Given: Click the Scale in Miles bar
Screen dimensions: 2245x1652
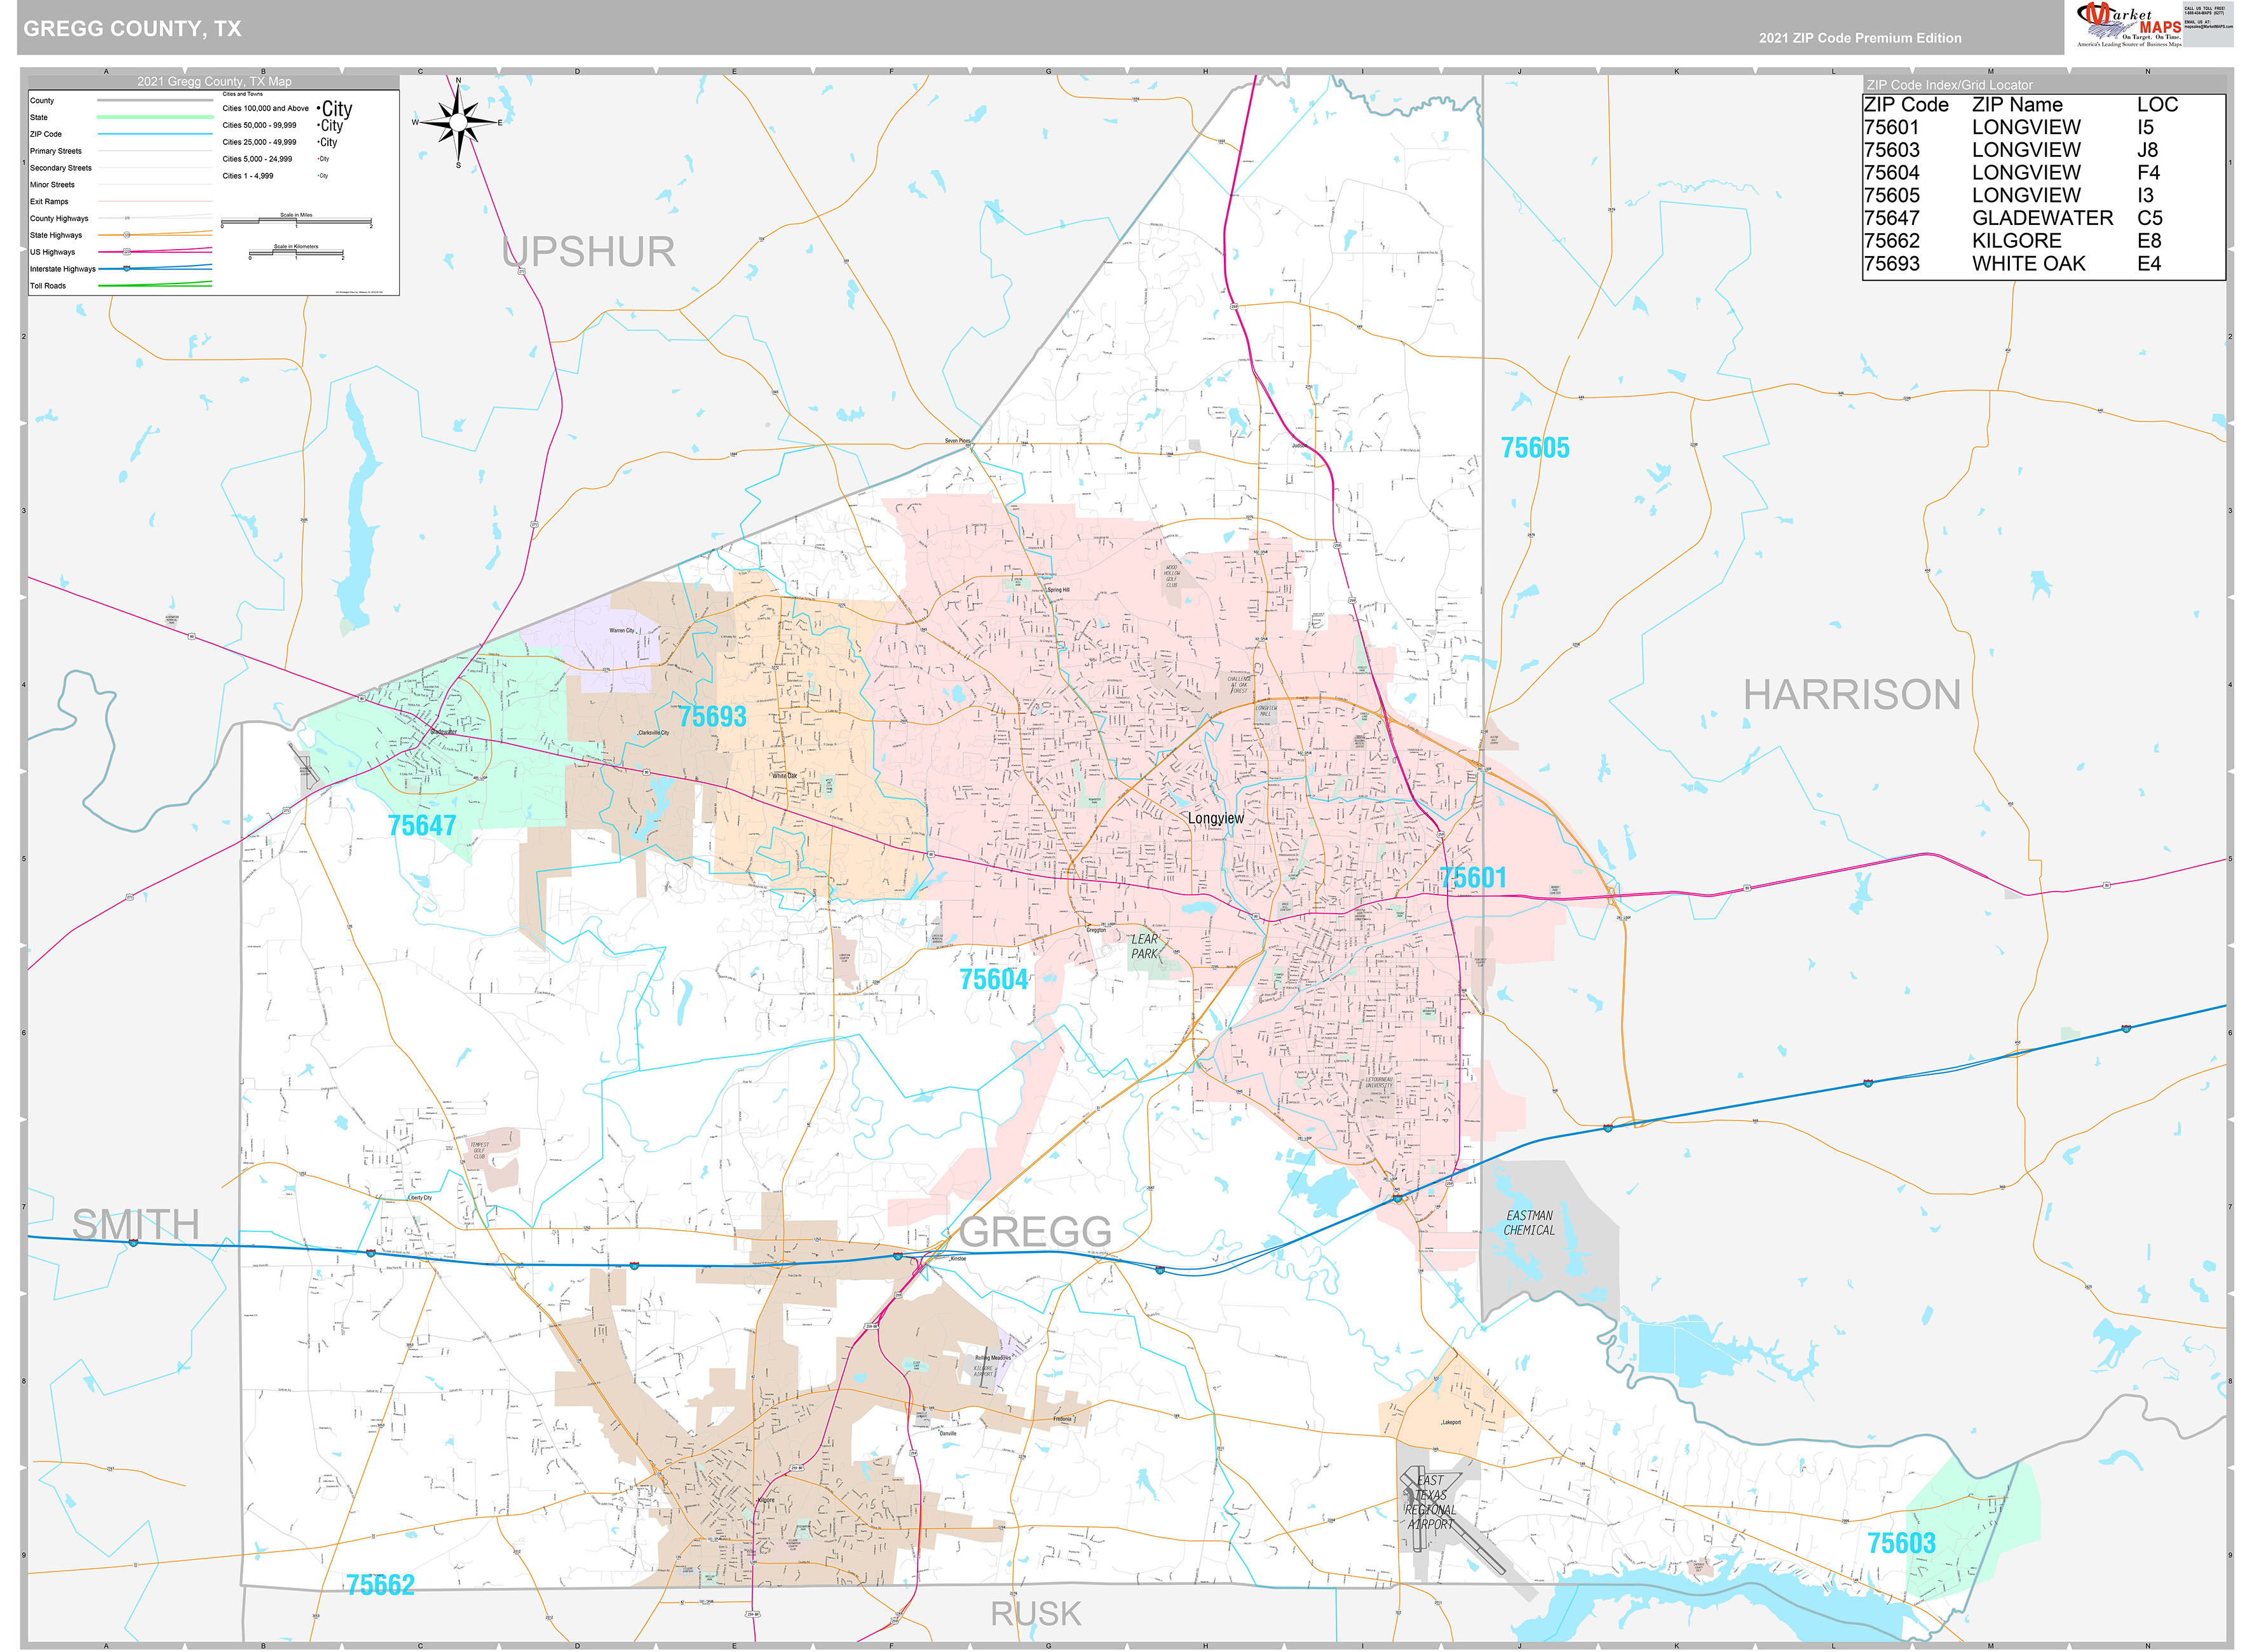Looking at the screenshot, I should tap(296, 221).
